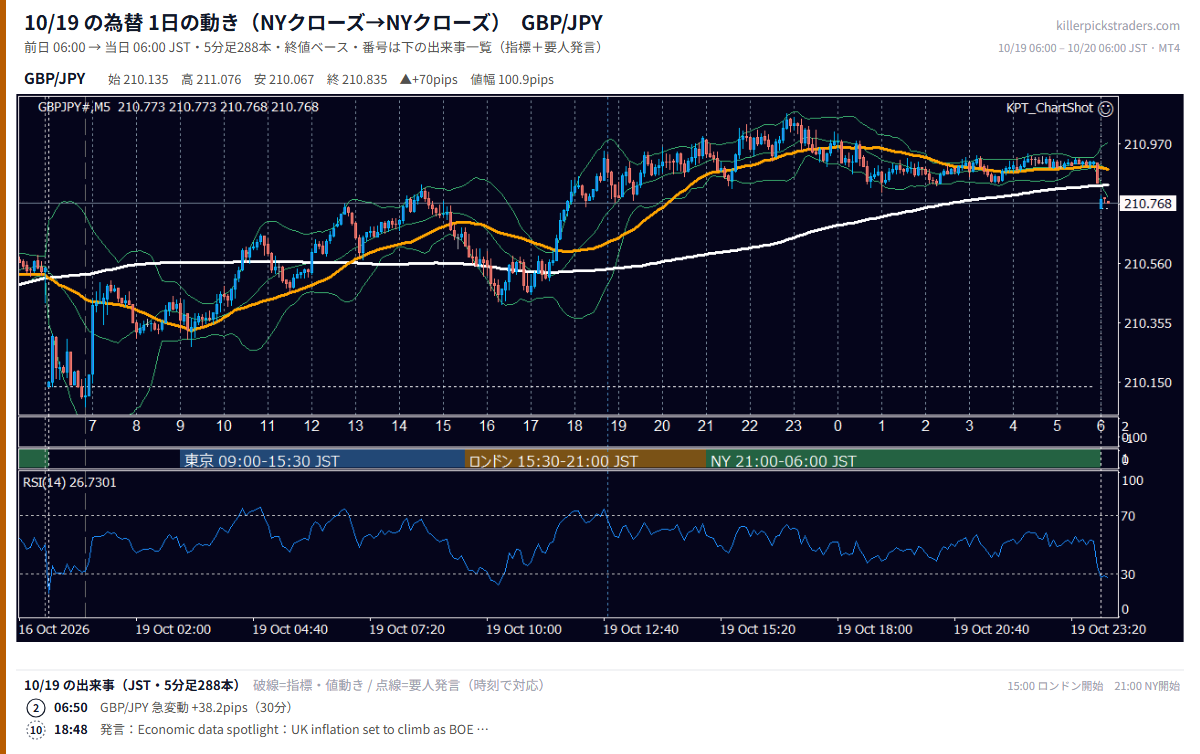The image size is (1200, 754).
Task: Click hour 21 on the time axis
Action: [x=706, y=426]
